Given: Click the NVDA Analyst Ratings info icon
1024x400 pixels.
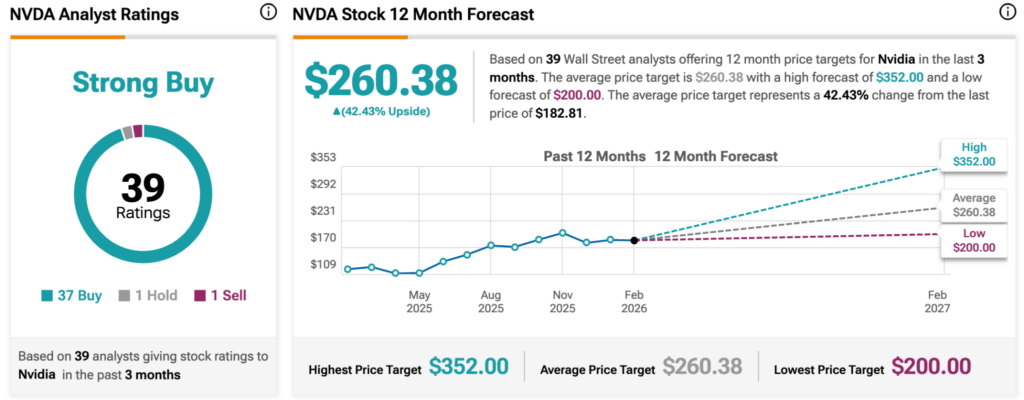Looking at the screenshot, I should click(267, 13).
